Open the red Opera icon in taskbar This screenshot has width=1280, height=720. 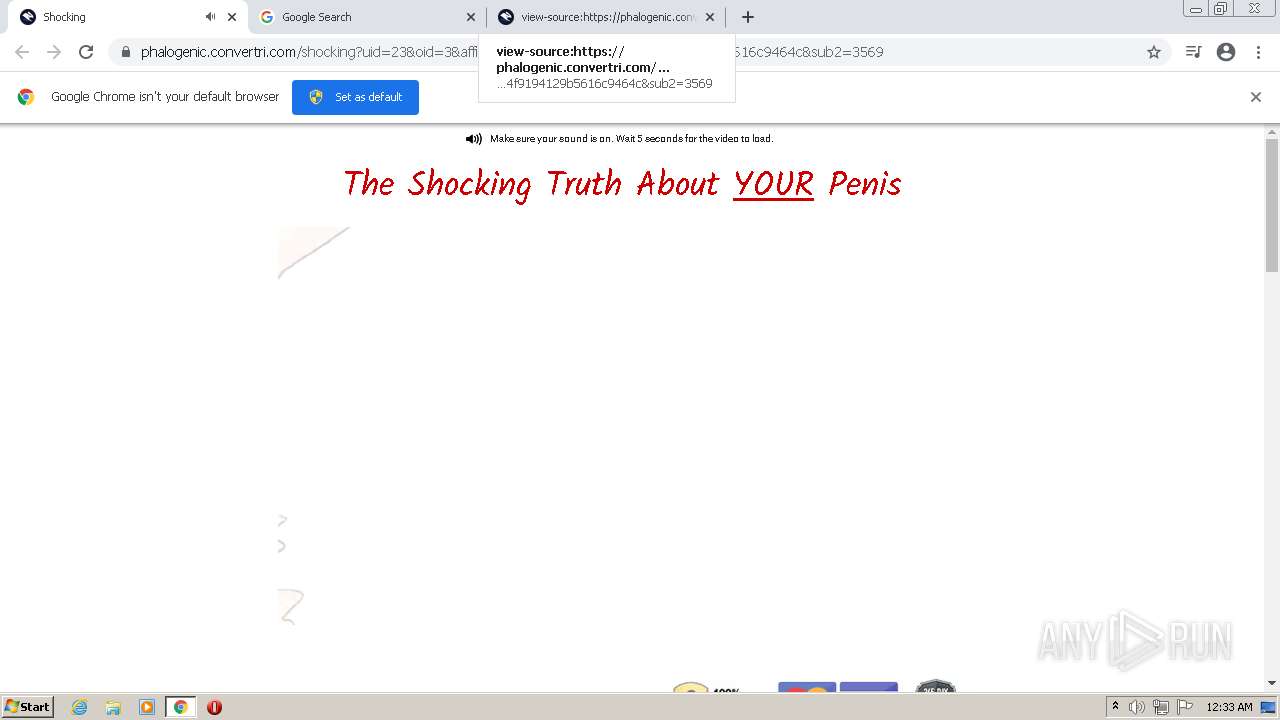coord(214,707)
